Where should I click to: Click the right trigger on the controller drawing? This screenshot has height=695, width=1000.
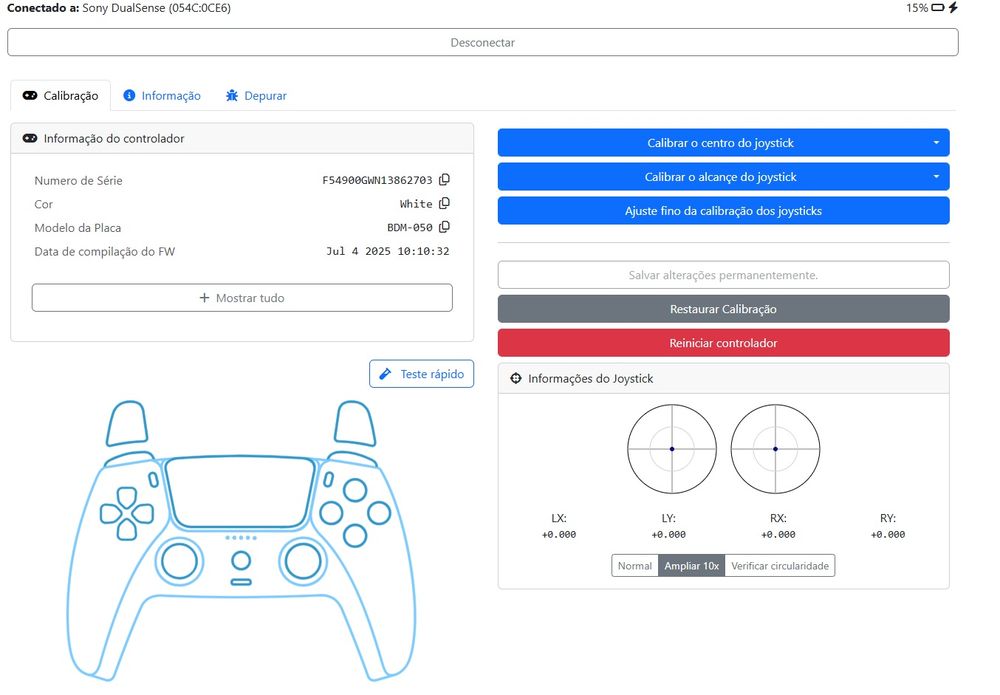(355, 423)
